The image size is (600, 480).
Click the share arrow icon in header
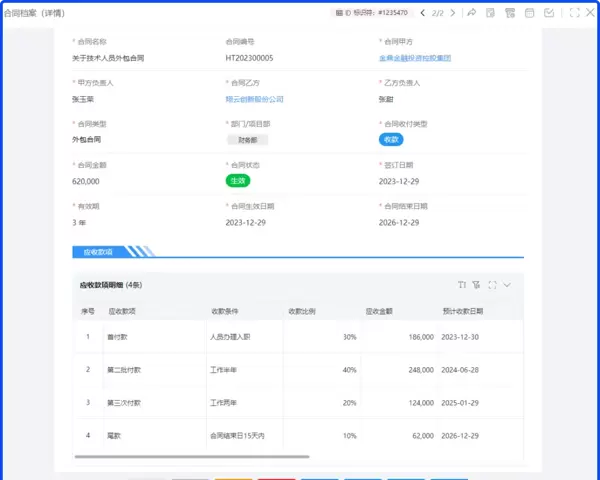pyautogui.click(x=471, y=13)
